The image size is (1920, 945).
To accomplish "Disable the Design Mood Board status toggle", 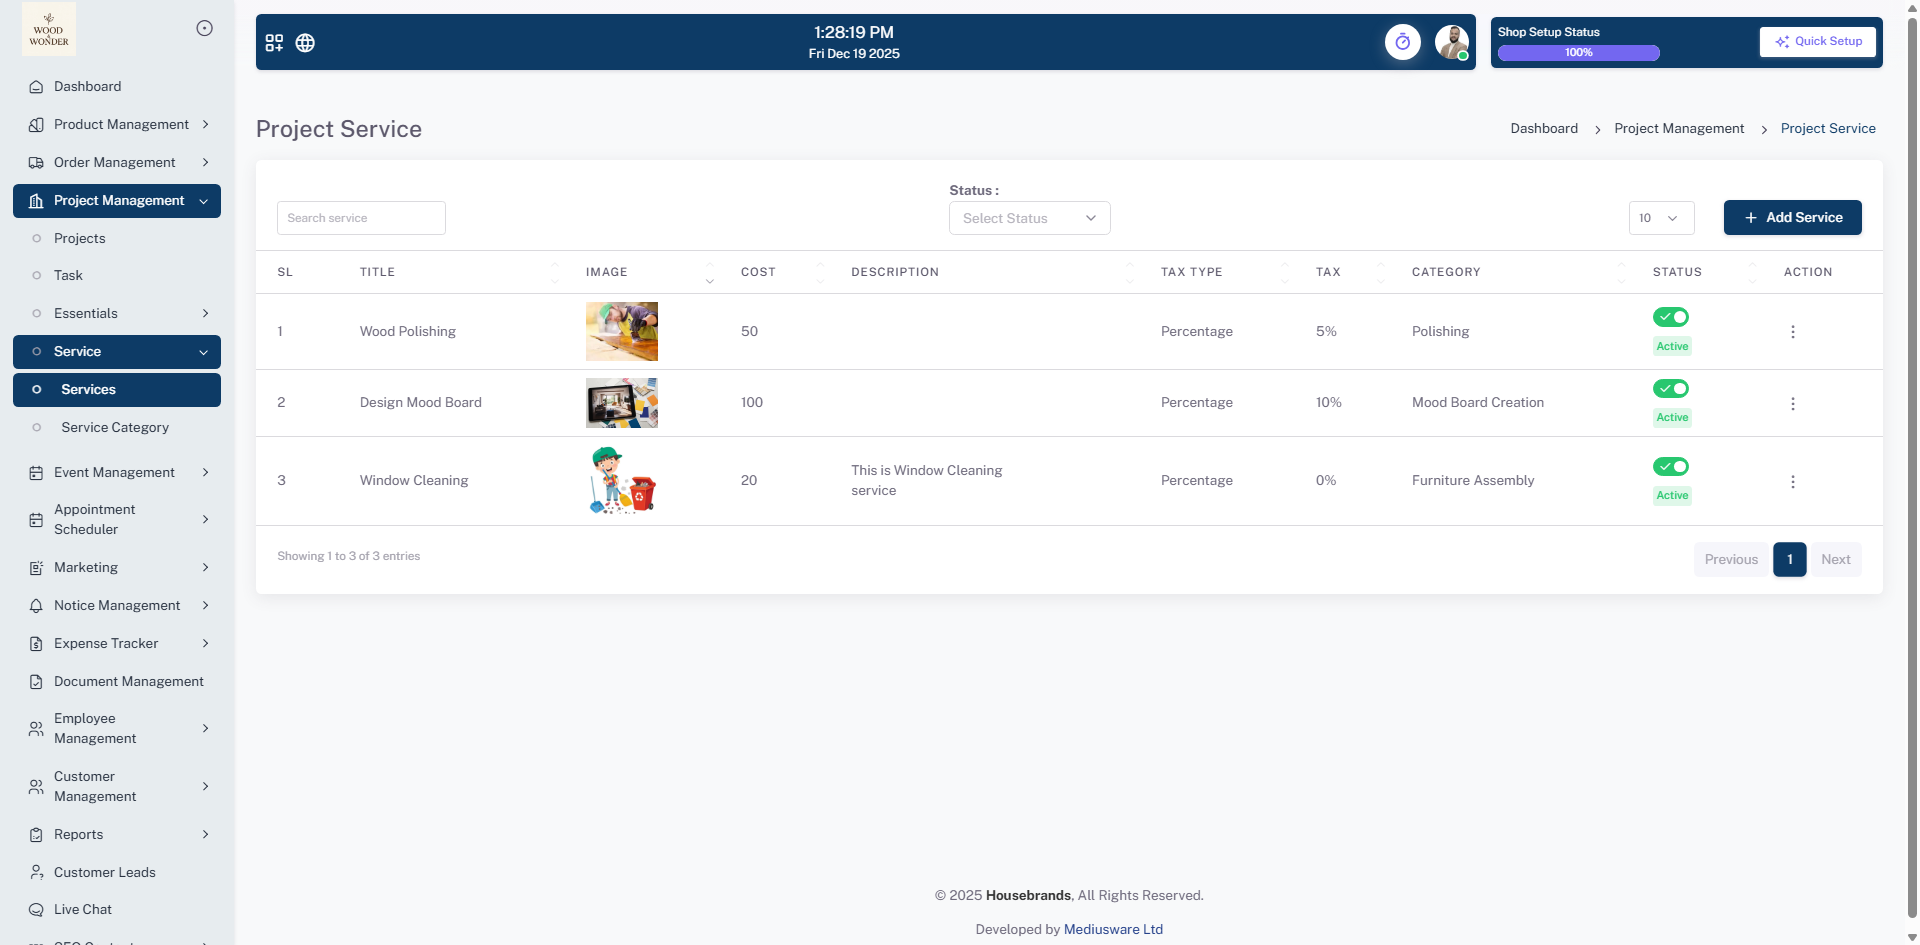I will 1670,388.
